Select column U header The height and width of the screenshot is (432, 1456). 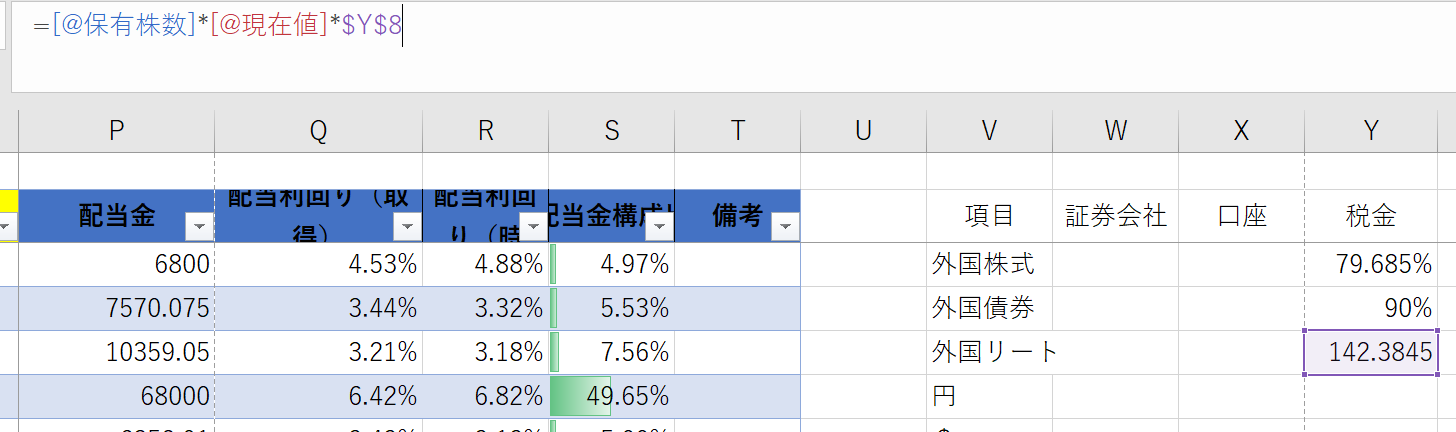(863, 131)
